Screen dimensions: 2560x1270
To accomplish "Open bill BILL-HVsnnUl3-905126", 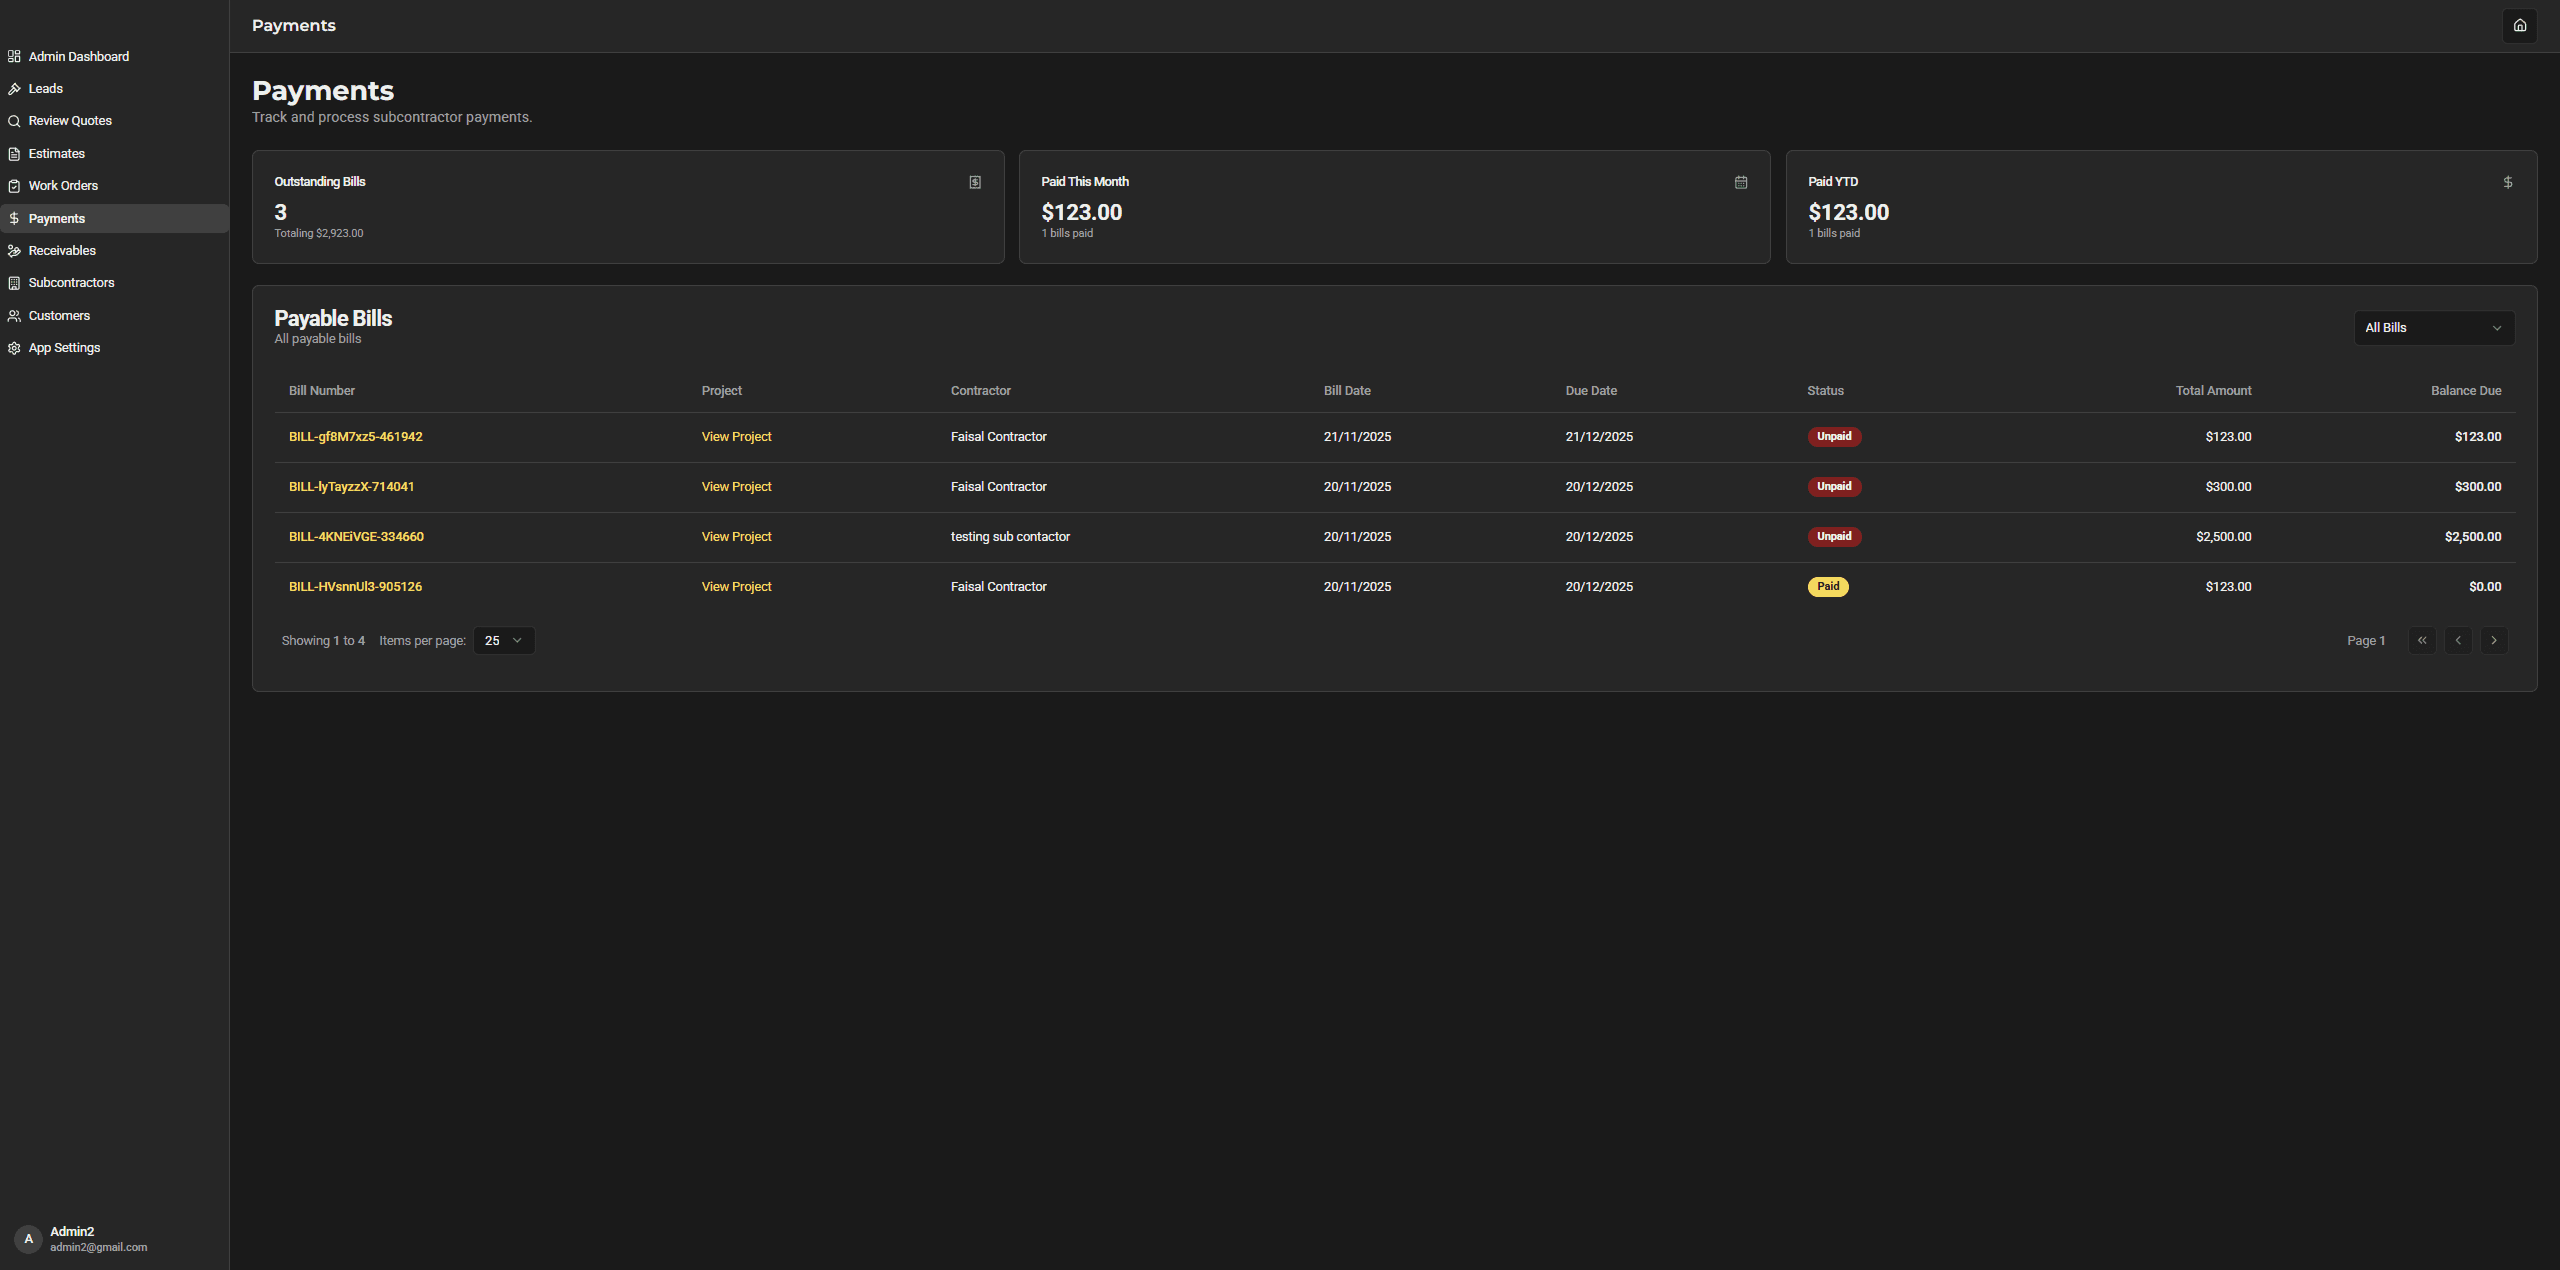I will click(x=355, y=587).
